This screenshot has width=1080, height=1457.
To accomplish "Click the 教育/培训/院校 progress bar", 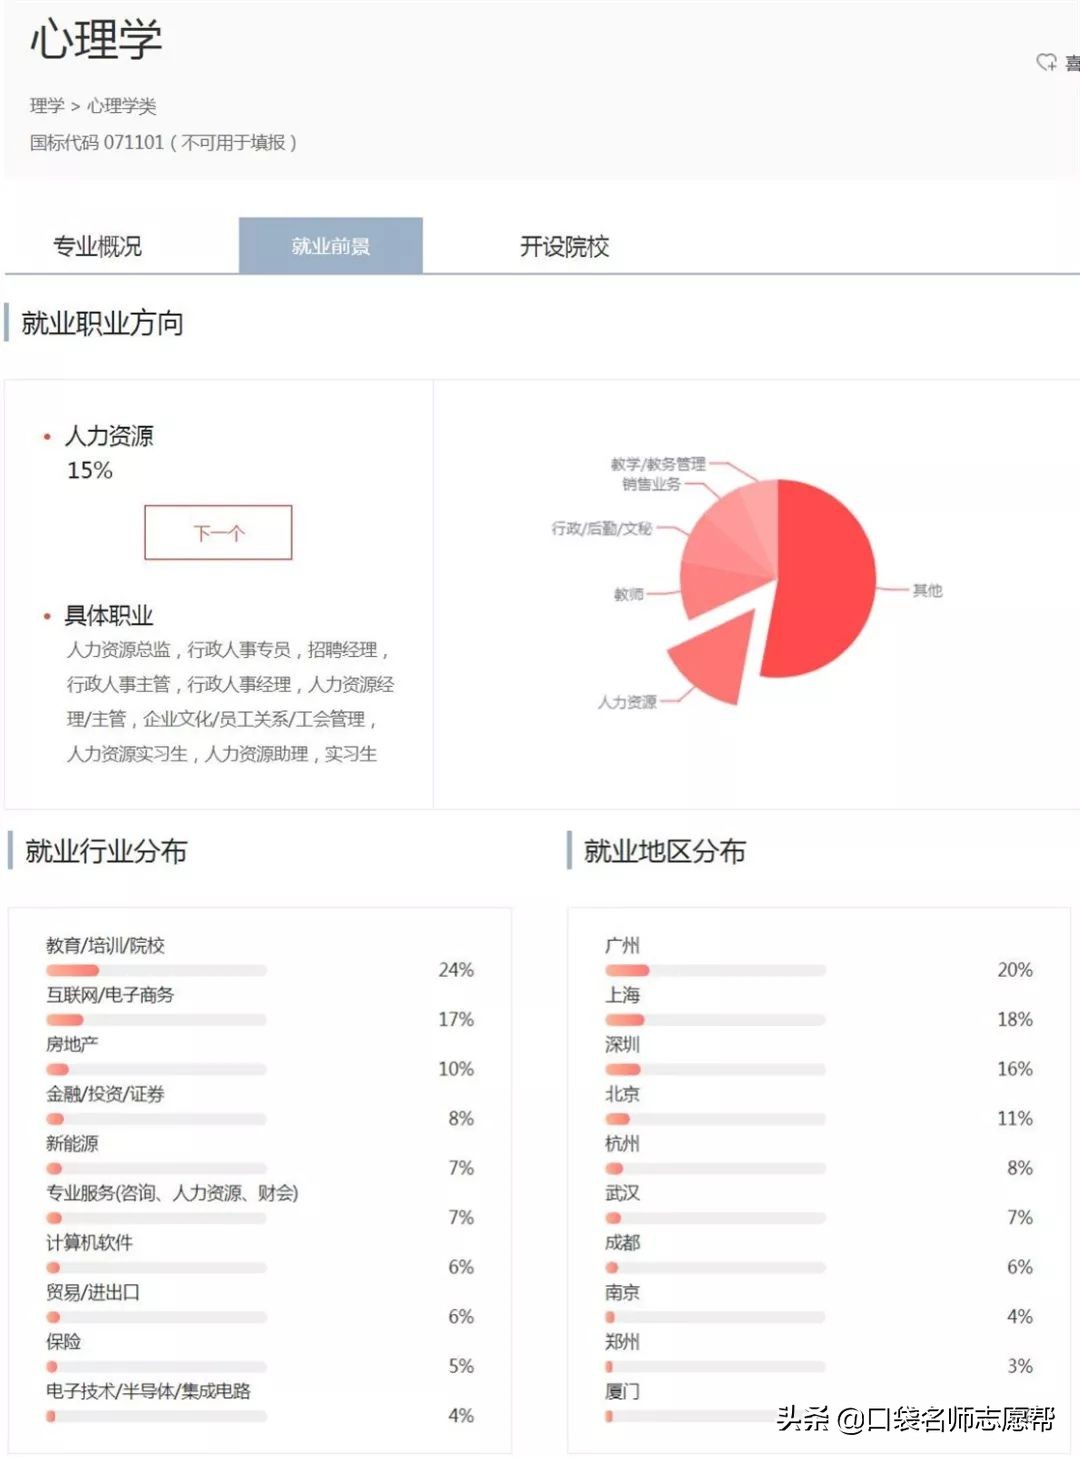I will [155, 970].
